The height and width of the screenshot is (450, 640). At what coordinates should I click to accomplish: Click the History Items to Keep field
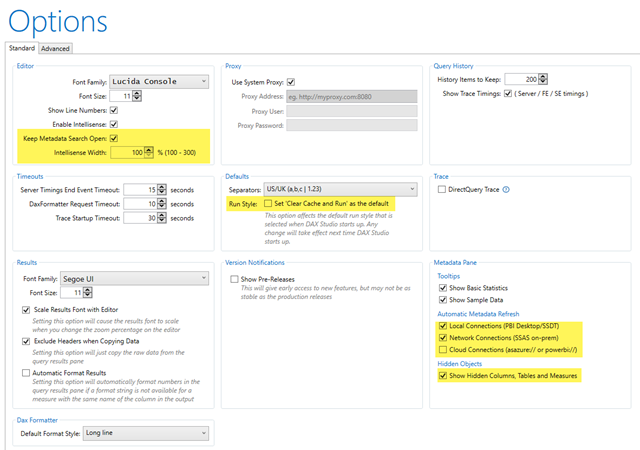tap(522, 79)
